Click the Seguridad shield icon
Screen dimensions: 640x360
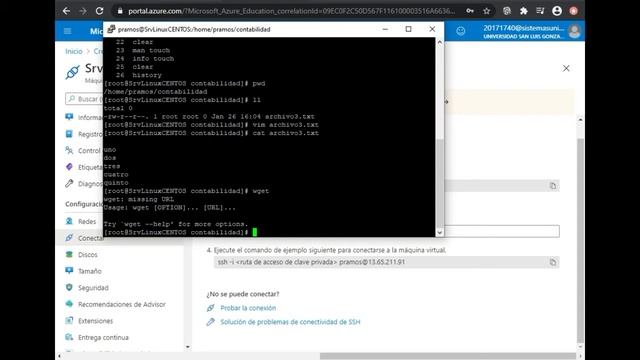(69, 287)
